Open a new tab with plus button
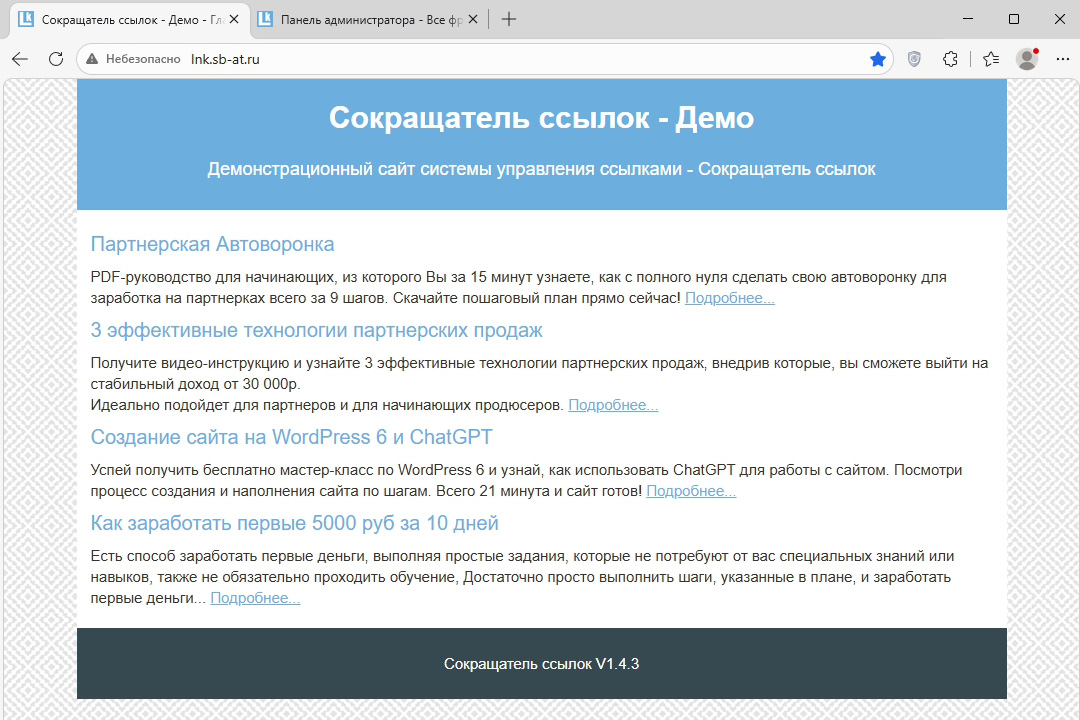1080x720 pixels. click(x=509, y=19)
